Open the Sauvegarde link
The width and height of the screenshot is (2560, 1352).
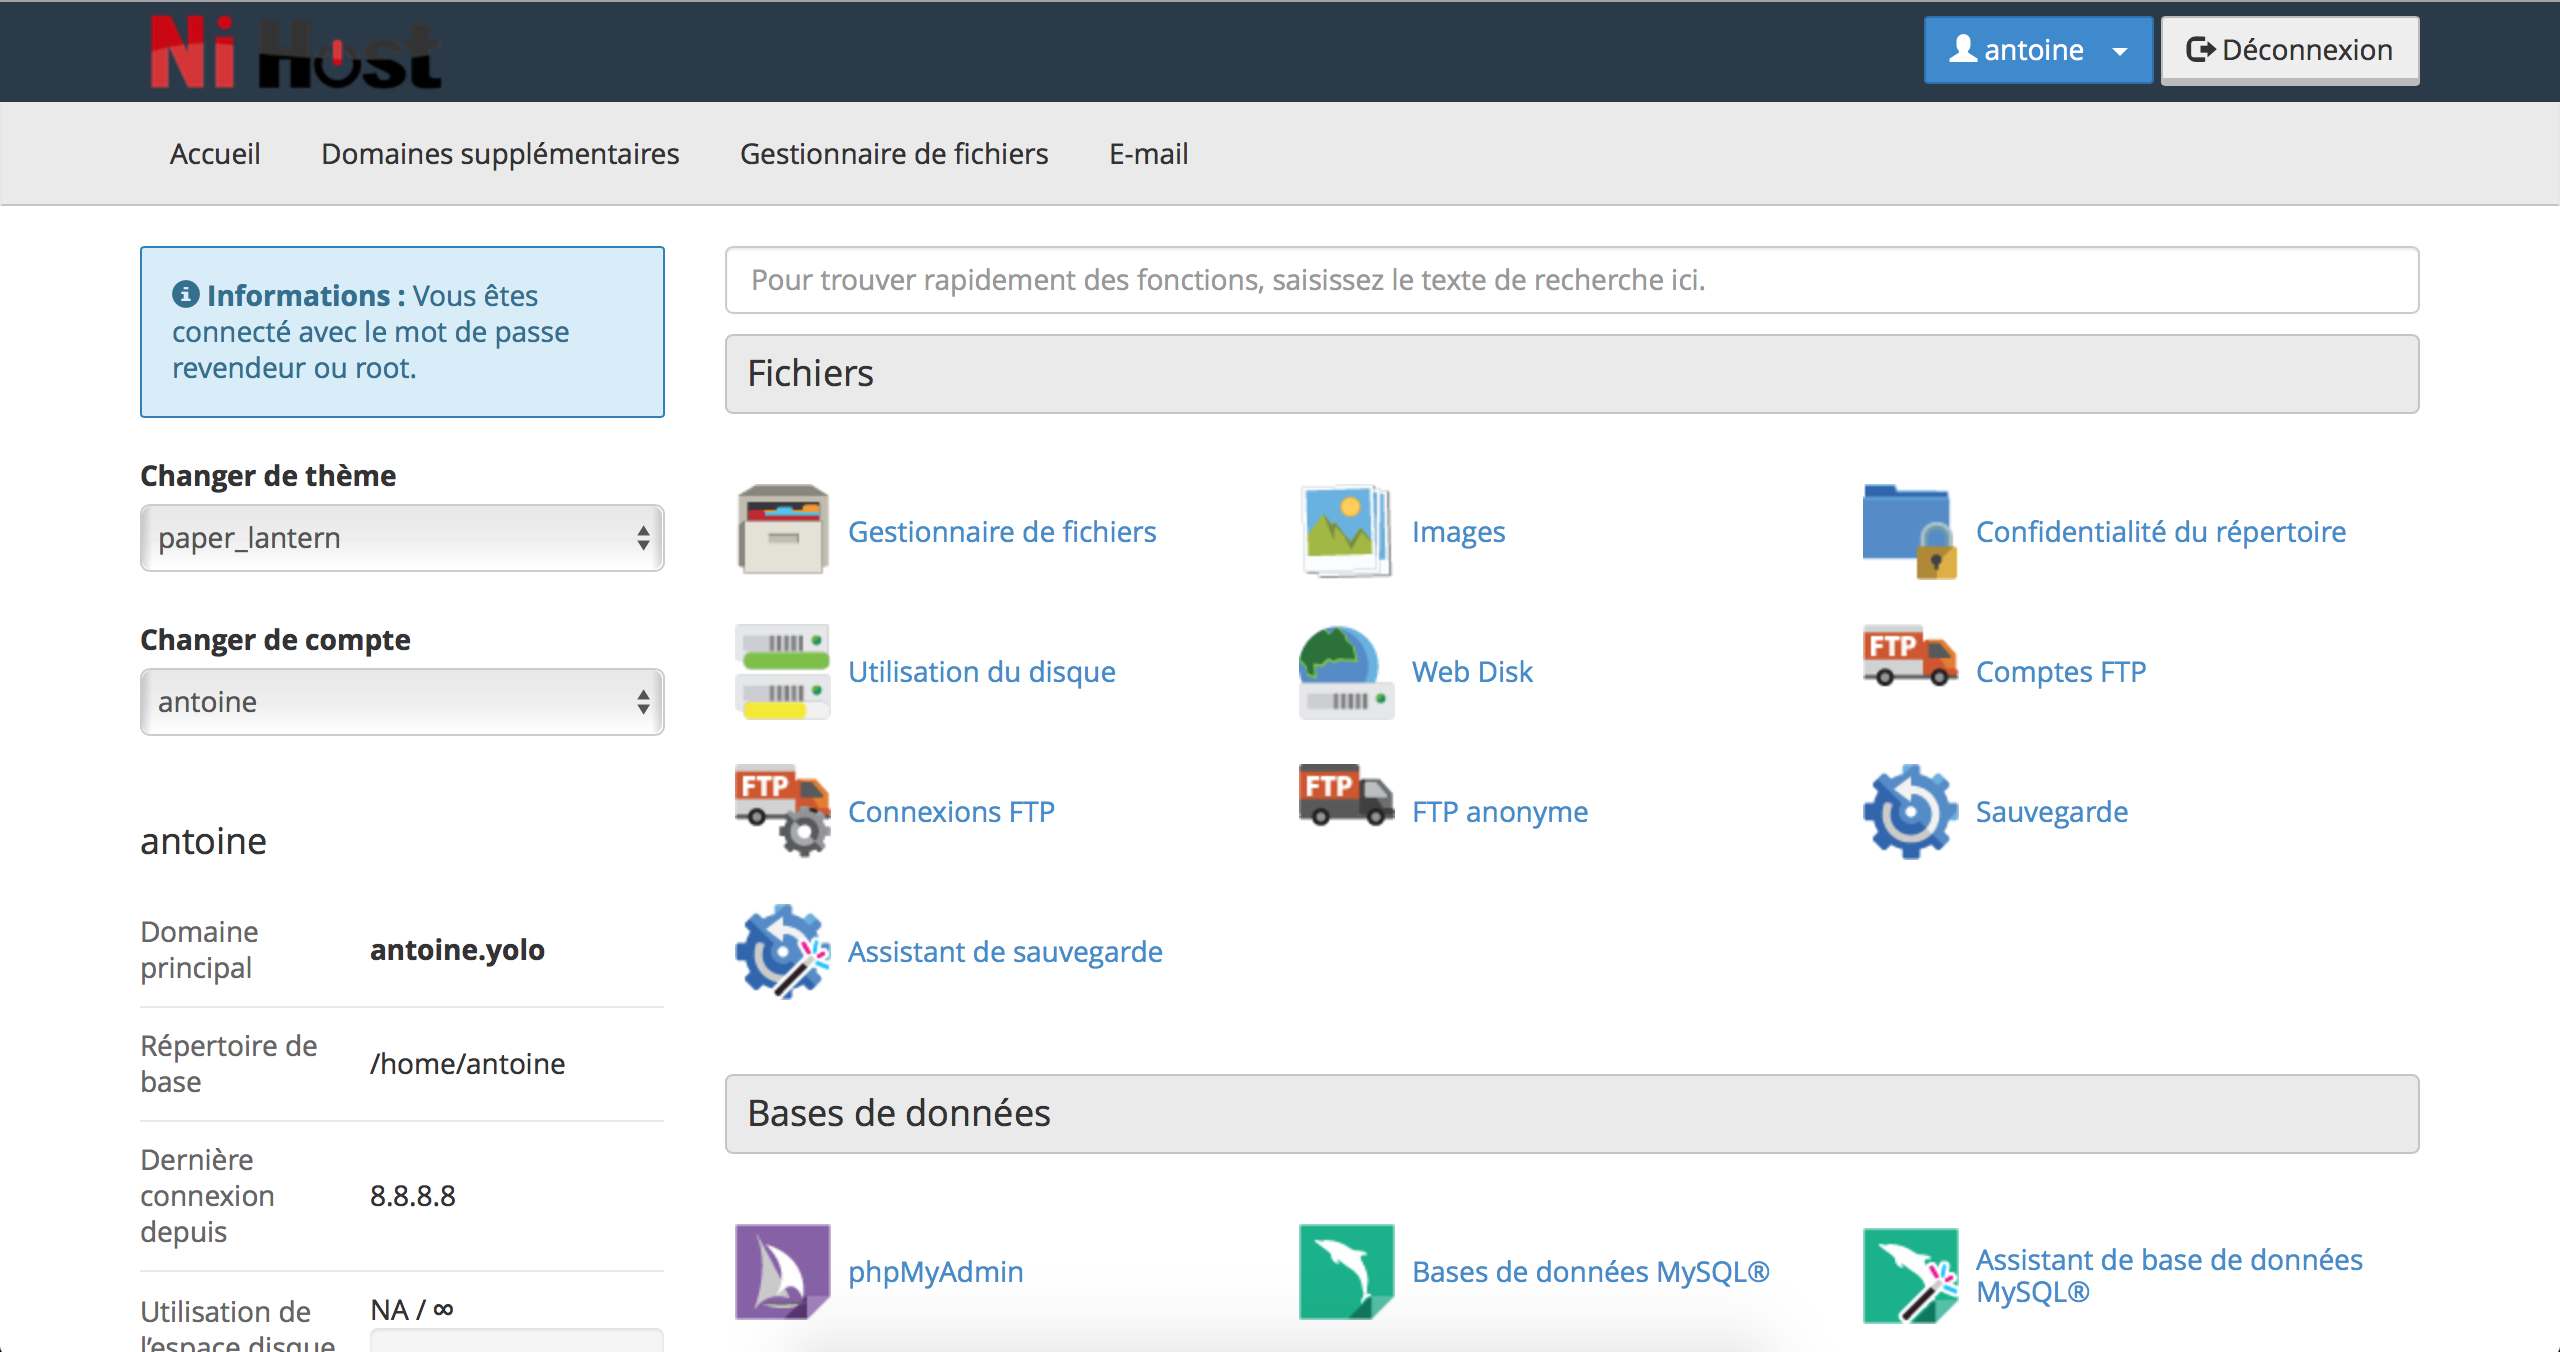click(2052, 812)
